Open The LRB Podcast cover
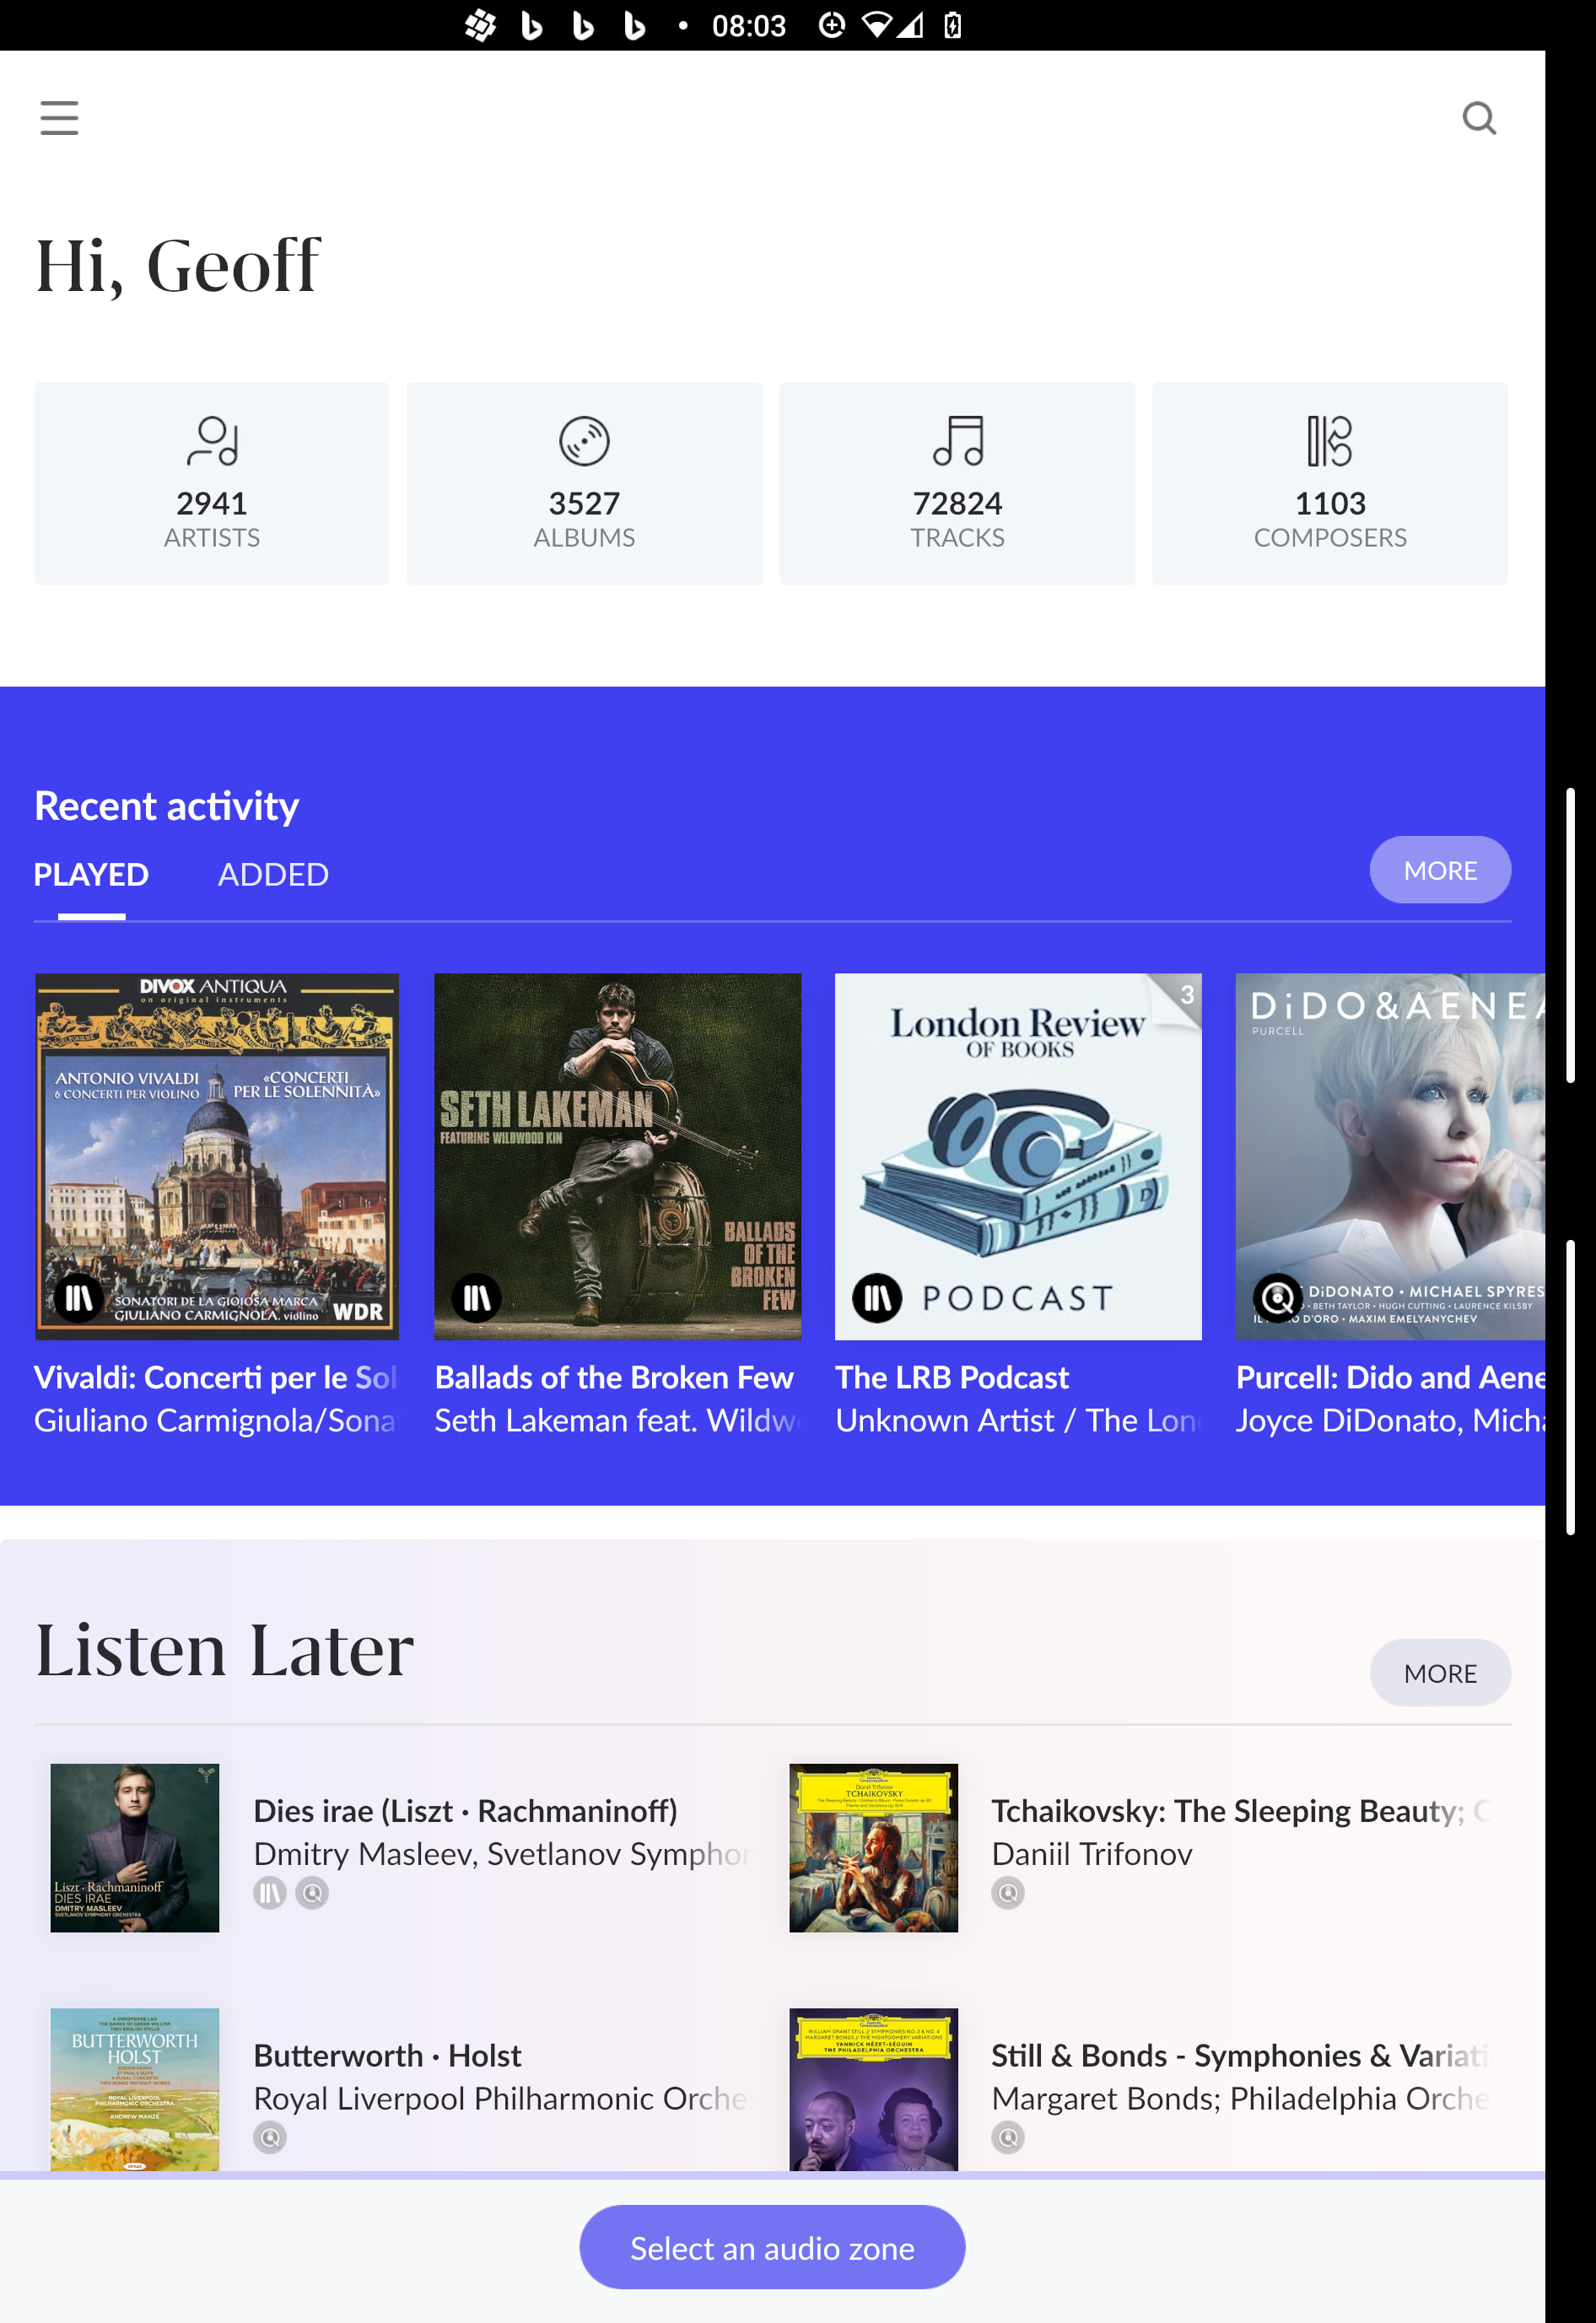The height and width of the screenshot is (2323, 1596). tap(1018, 1157)
